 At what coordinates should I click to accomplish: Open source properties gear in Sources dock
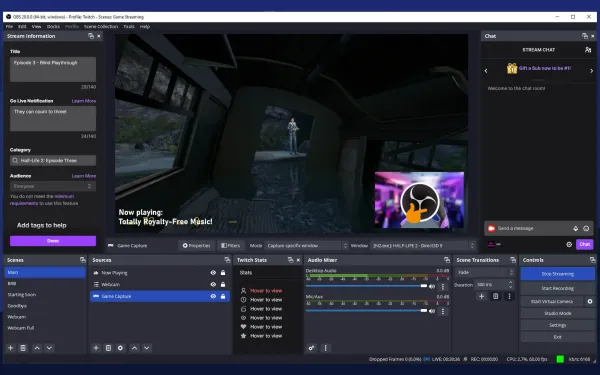121,348
